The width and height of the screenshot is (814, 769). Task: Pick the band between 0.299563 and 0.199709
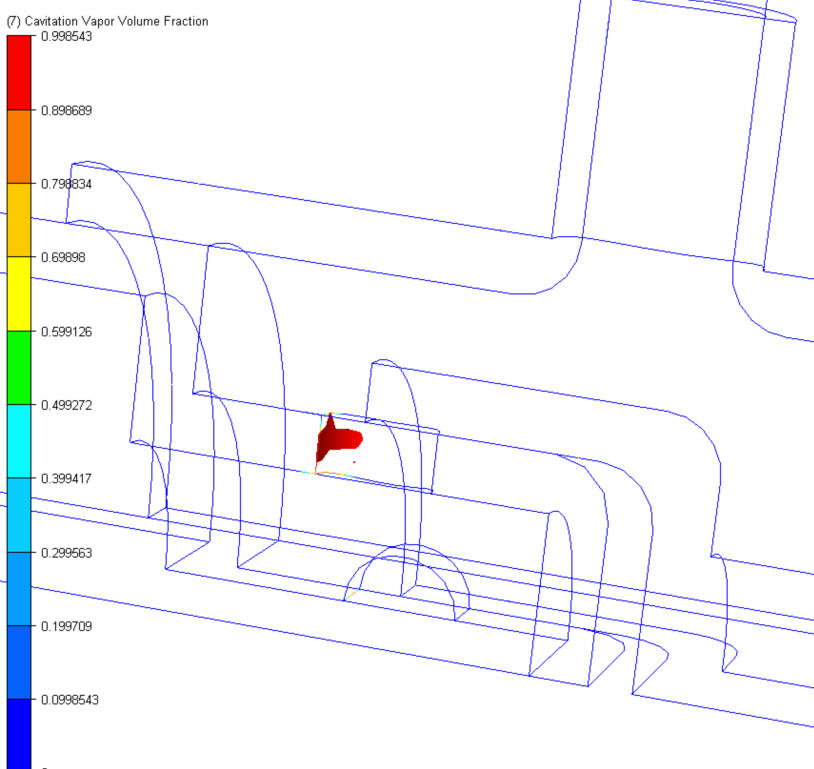pyautogui.click(x=19, y=589)
